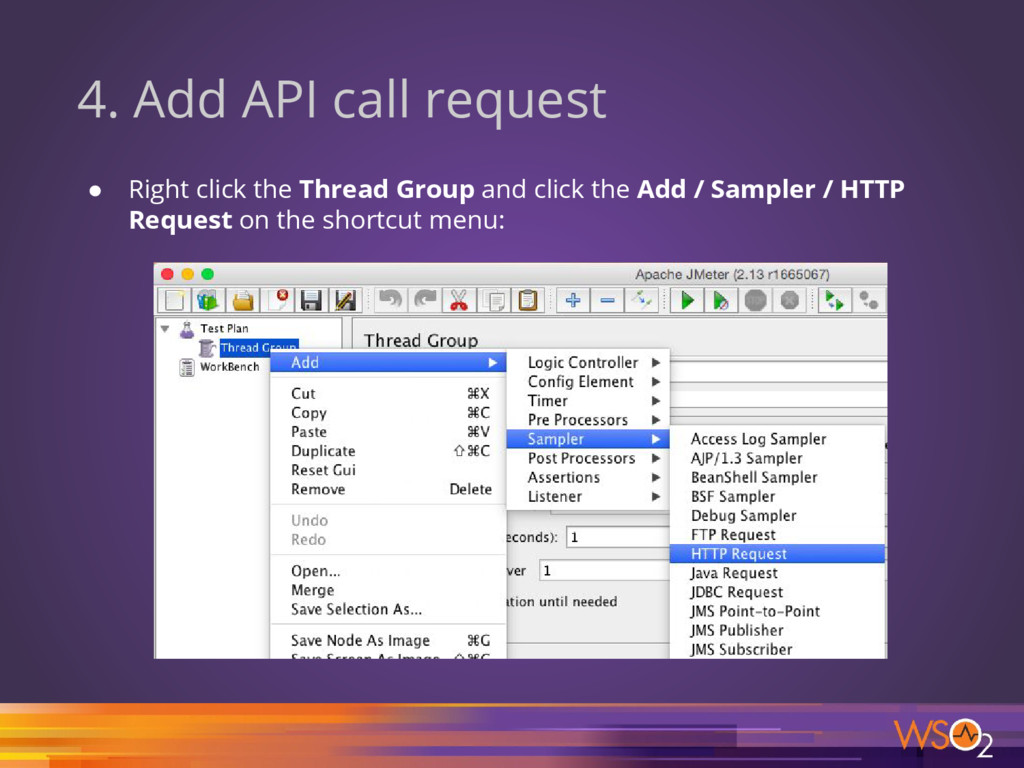Click the green Start run icon
Image resolution: width=1024 pixels, height=768 pixels.
(687, 300)
